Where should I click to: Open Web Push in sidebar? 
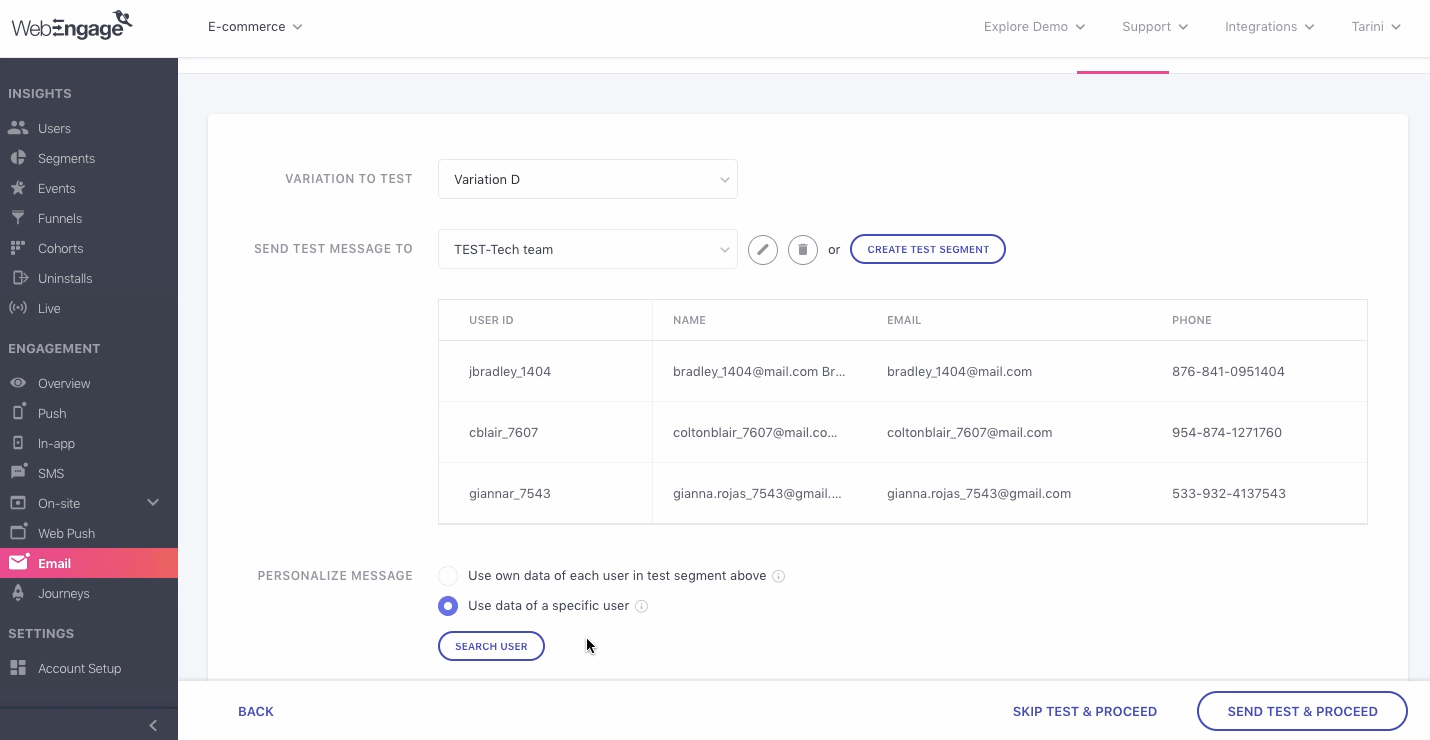pyautogui.click(x=66, y=533)
